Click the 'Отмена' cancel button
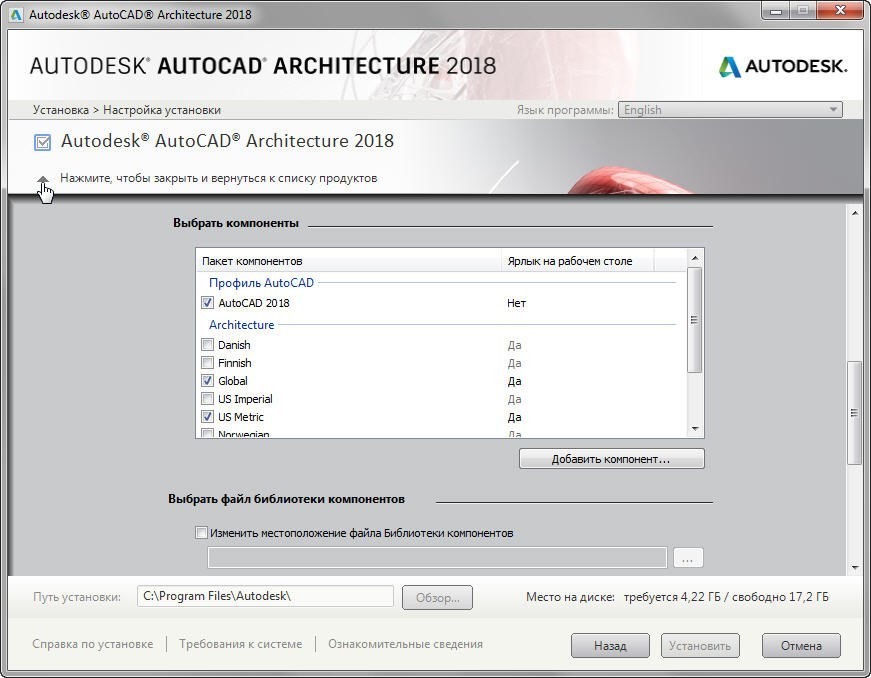Screen dimensions: 871x678 [x=801, y=646]
